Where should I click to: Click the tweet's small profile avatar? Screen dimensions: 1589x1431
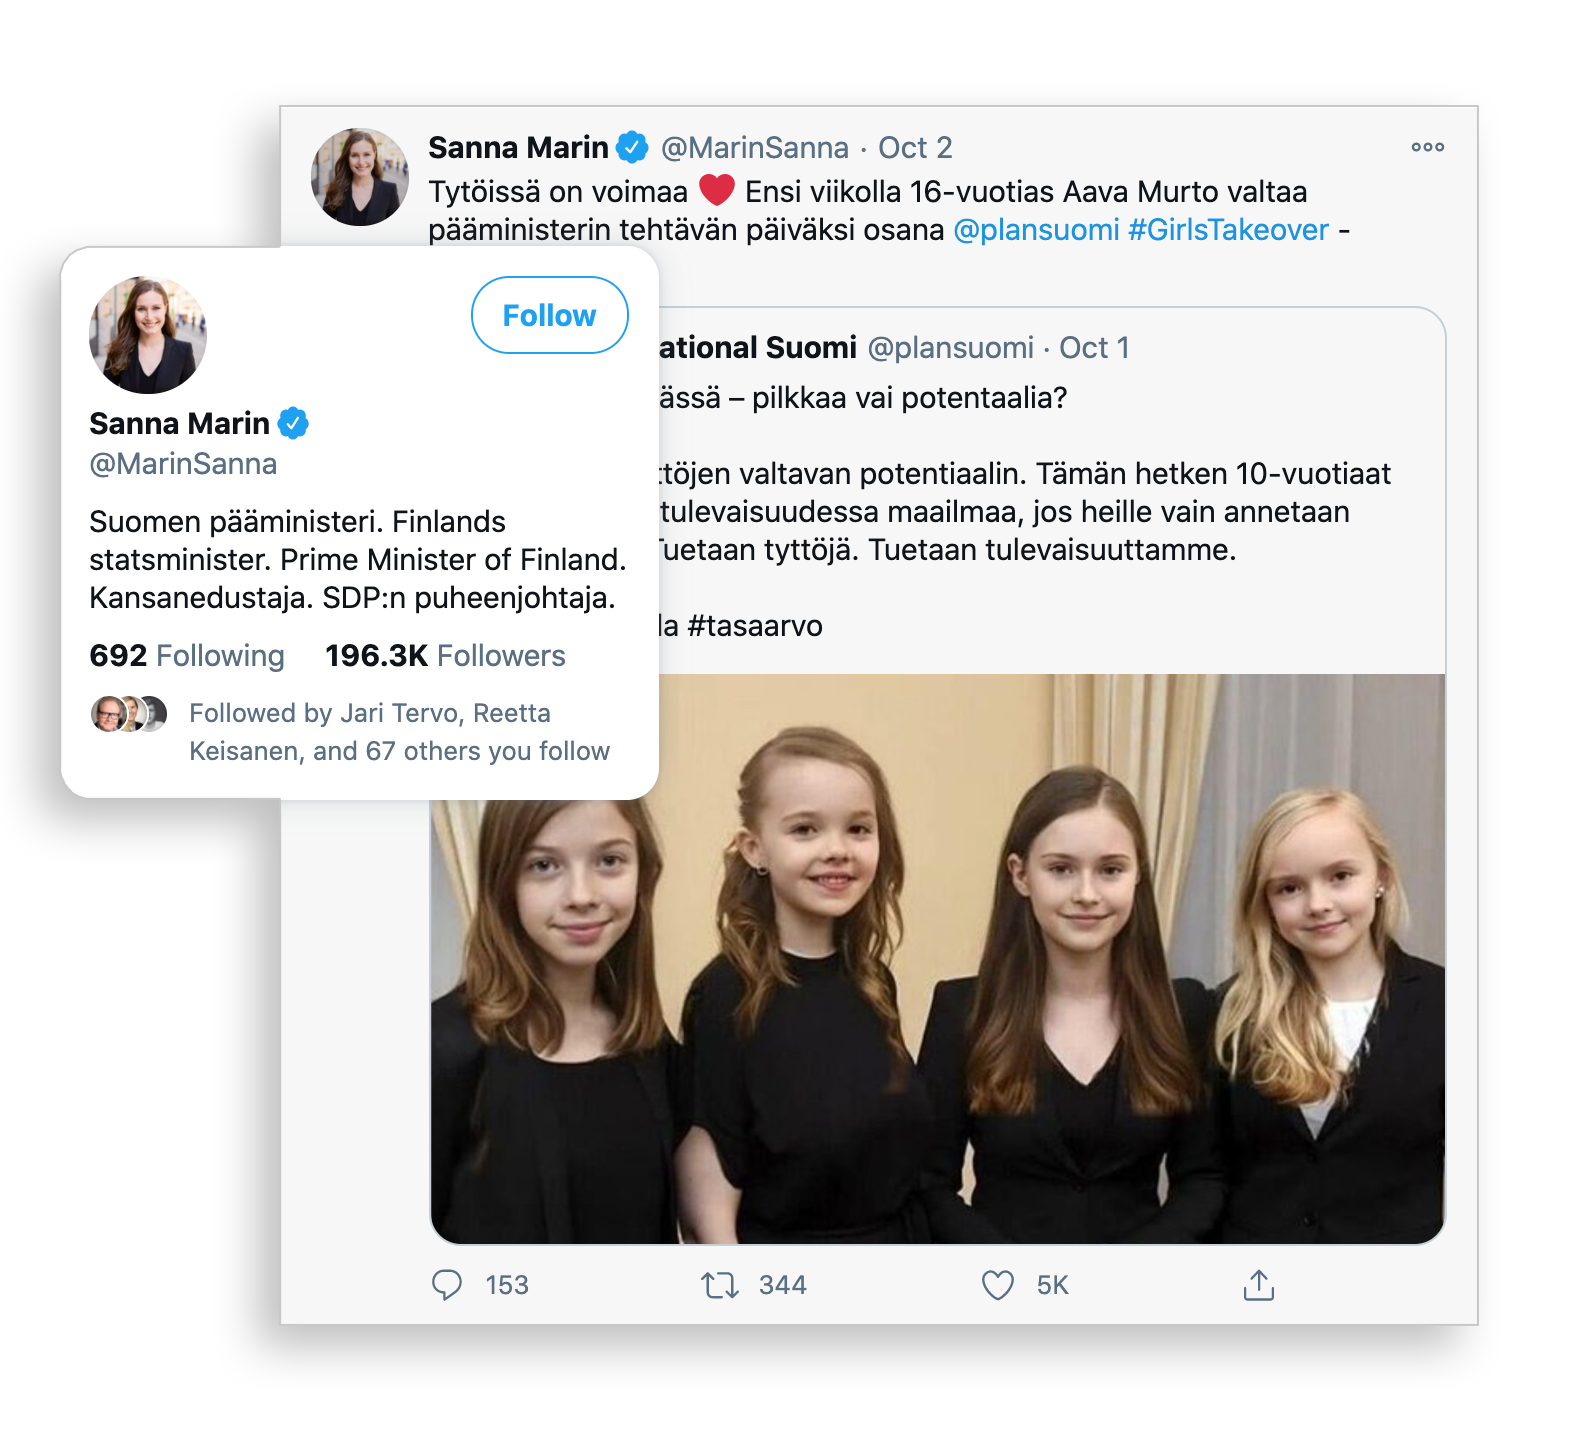coord(360,177)
